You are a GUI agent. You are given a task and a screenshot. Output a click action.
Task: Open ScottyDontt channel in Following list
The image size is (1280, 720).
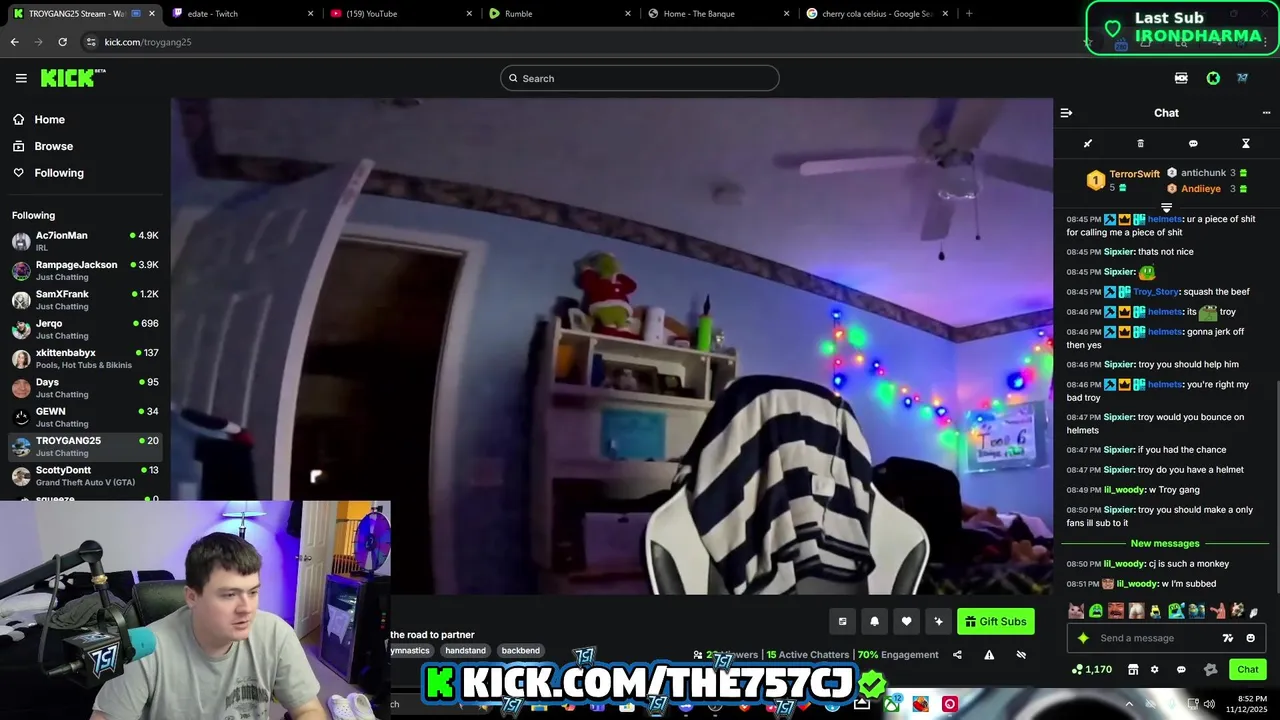click(x=85, y=476)
